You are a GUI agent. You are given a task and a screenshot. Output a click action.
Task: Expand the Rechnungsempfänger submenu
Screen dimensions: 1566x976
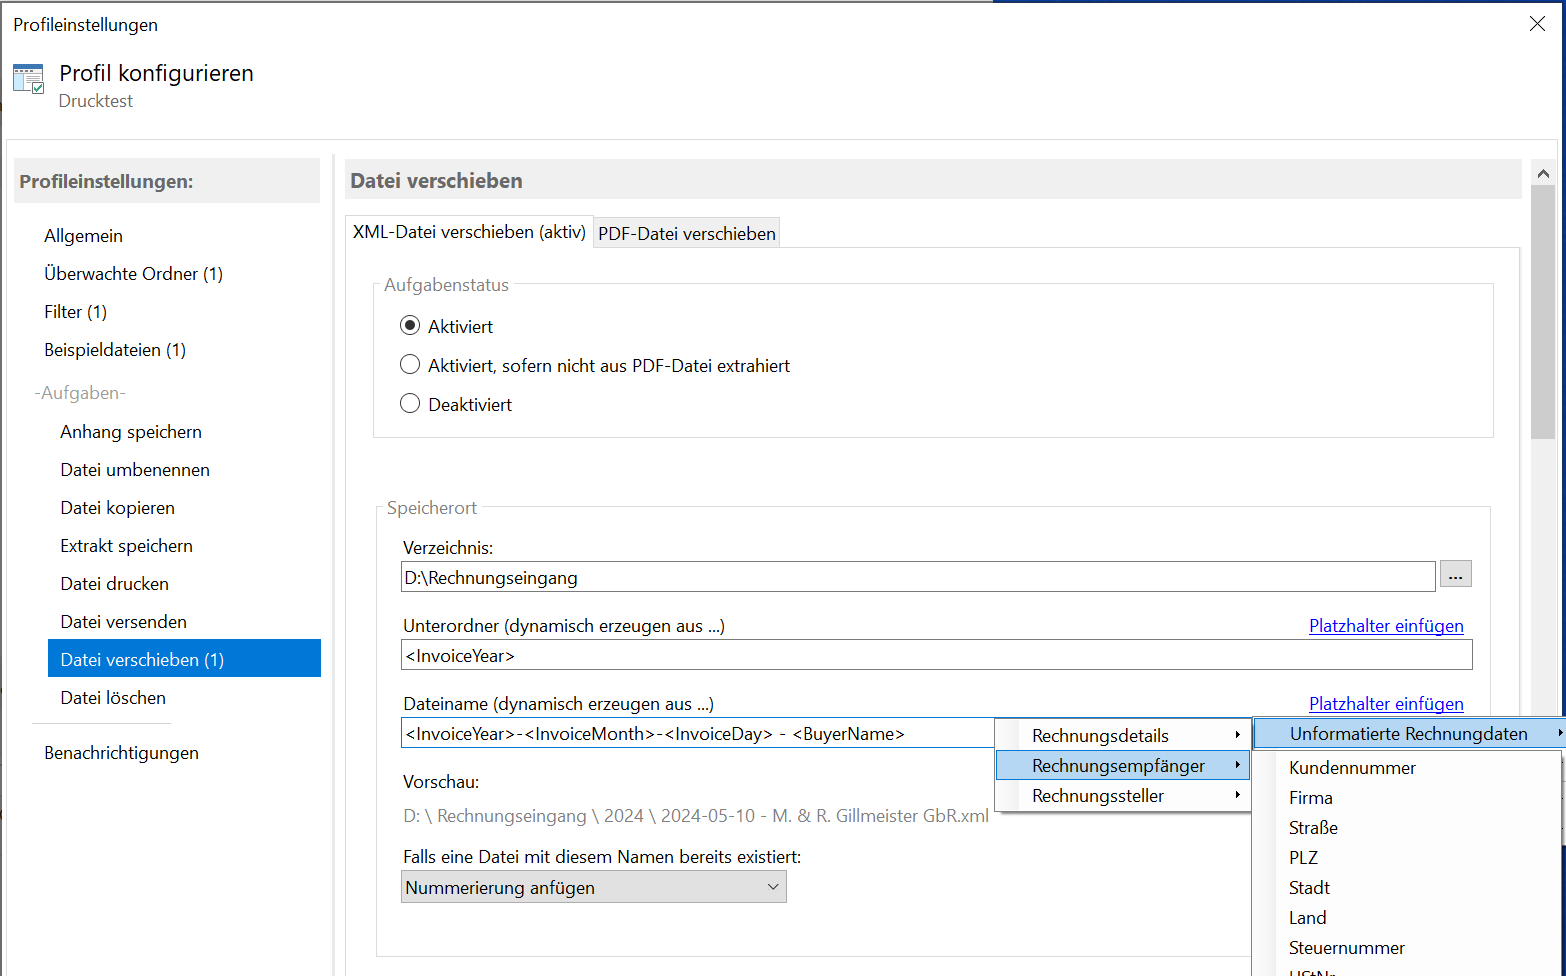[1123, 766]
